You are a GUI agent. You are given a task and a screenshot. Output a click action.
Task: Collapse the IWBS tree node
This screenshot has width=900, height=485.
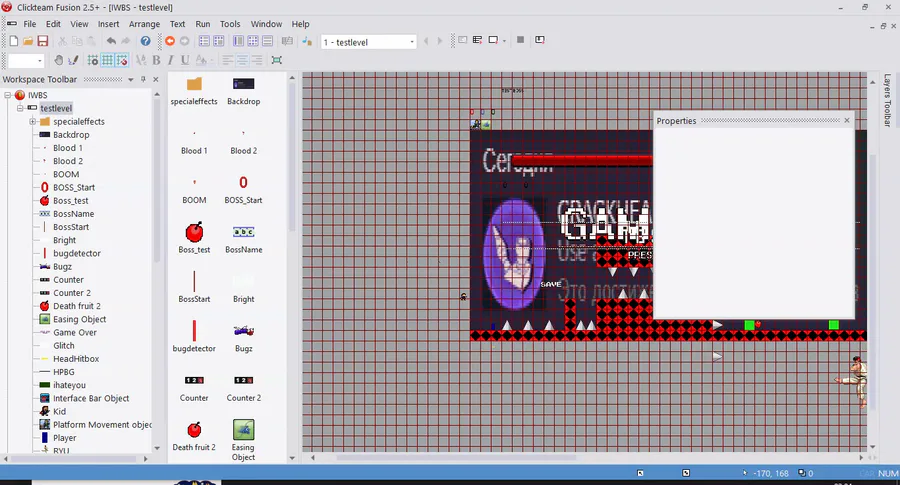pyautogui.click(x=7, y=95)
